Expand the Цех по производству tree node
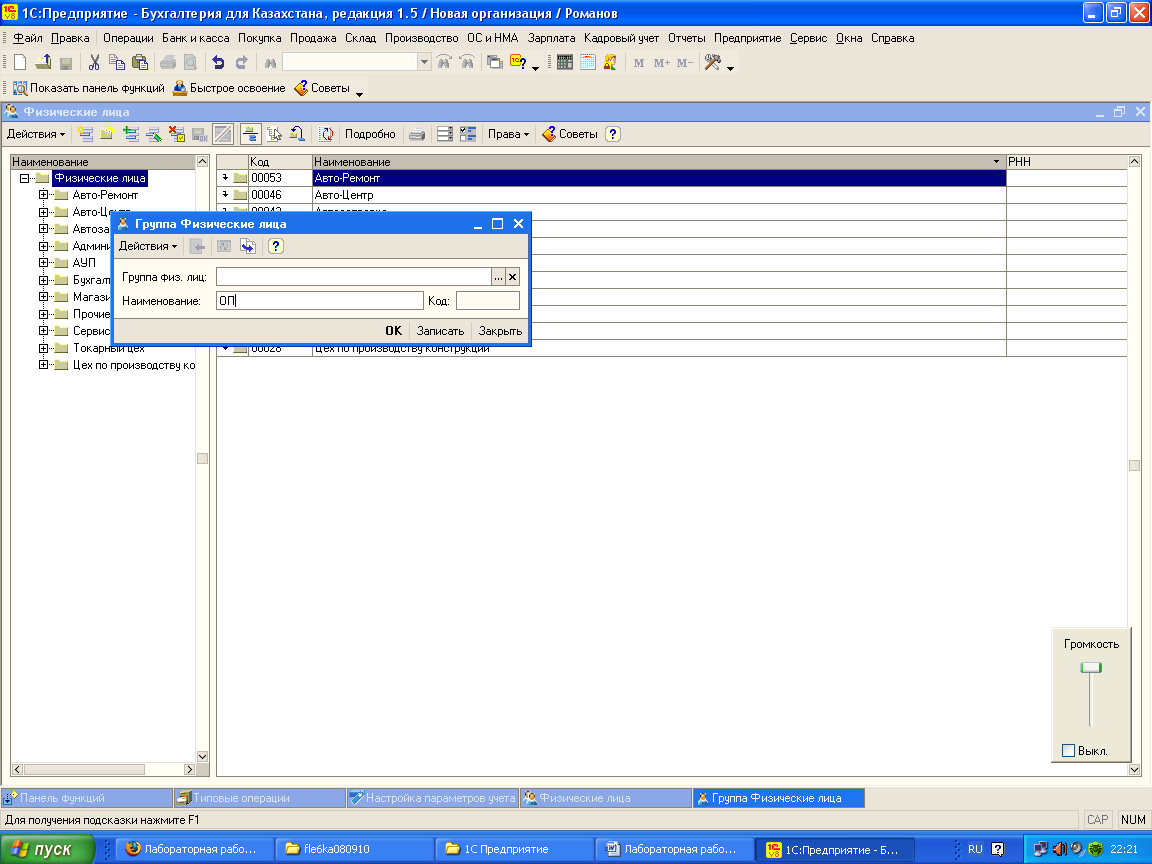The height and width of the screenshot is (864, 1152). (x=43, y=364)
